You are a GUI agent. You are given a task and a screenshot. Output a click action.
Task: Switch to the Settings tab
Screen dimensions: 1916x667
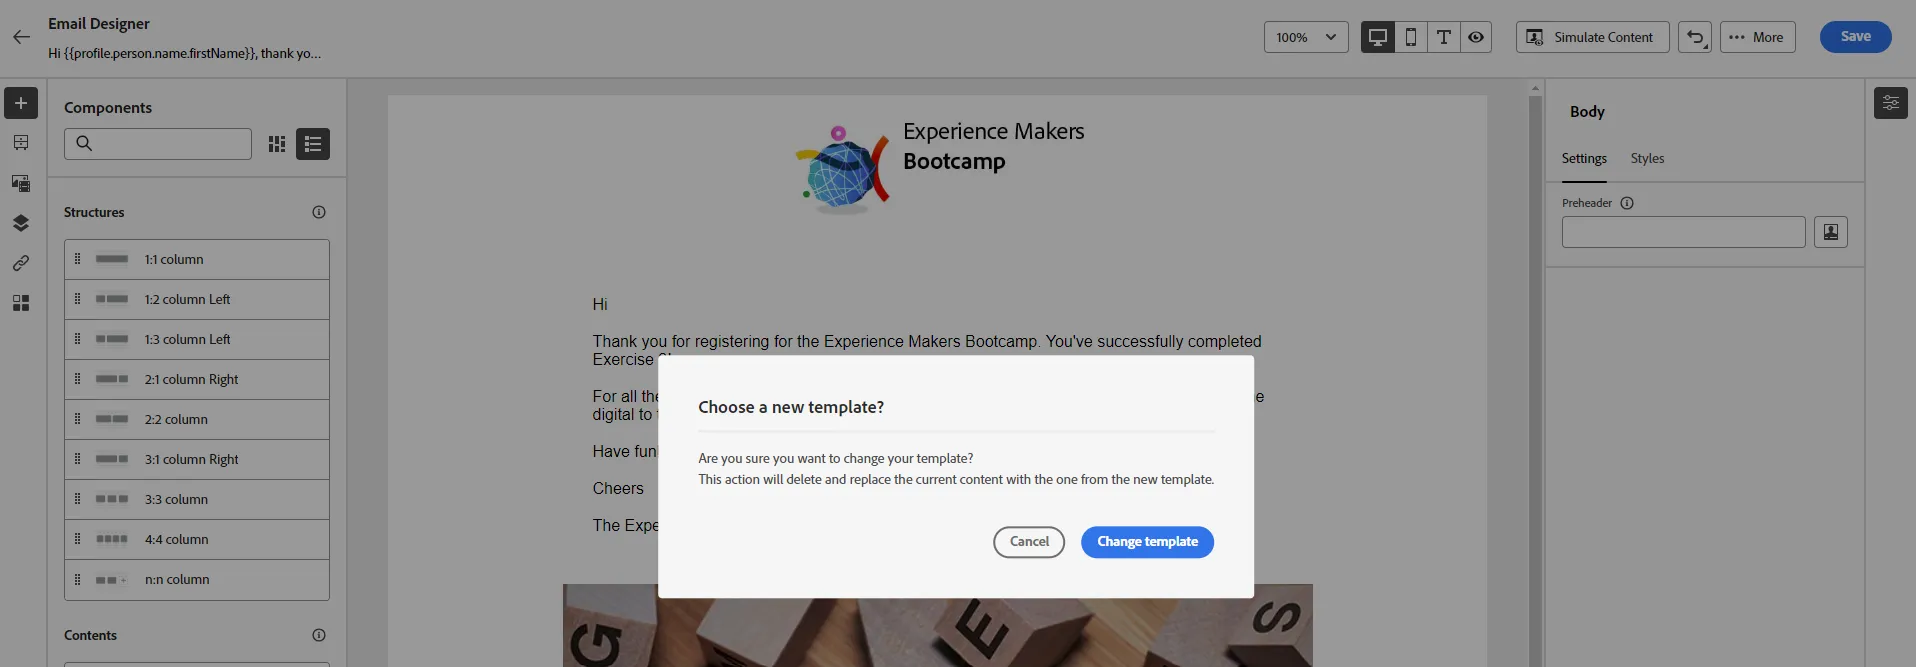point(1584,159)
